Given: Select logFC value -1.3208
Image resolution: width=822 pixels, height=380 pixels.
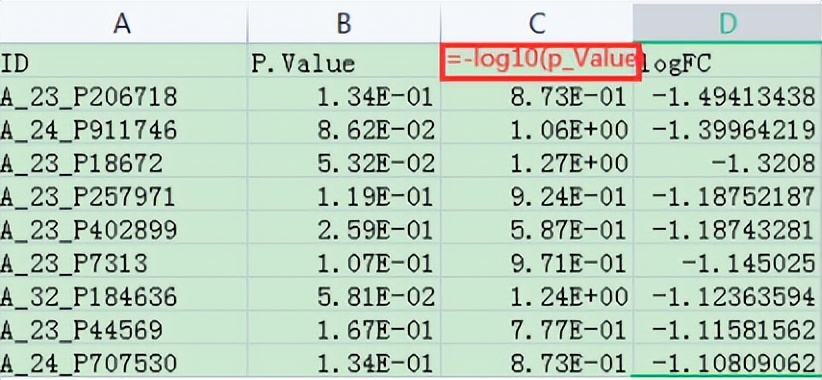Looking at the screenshot, I should (728, 161).
